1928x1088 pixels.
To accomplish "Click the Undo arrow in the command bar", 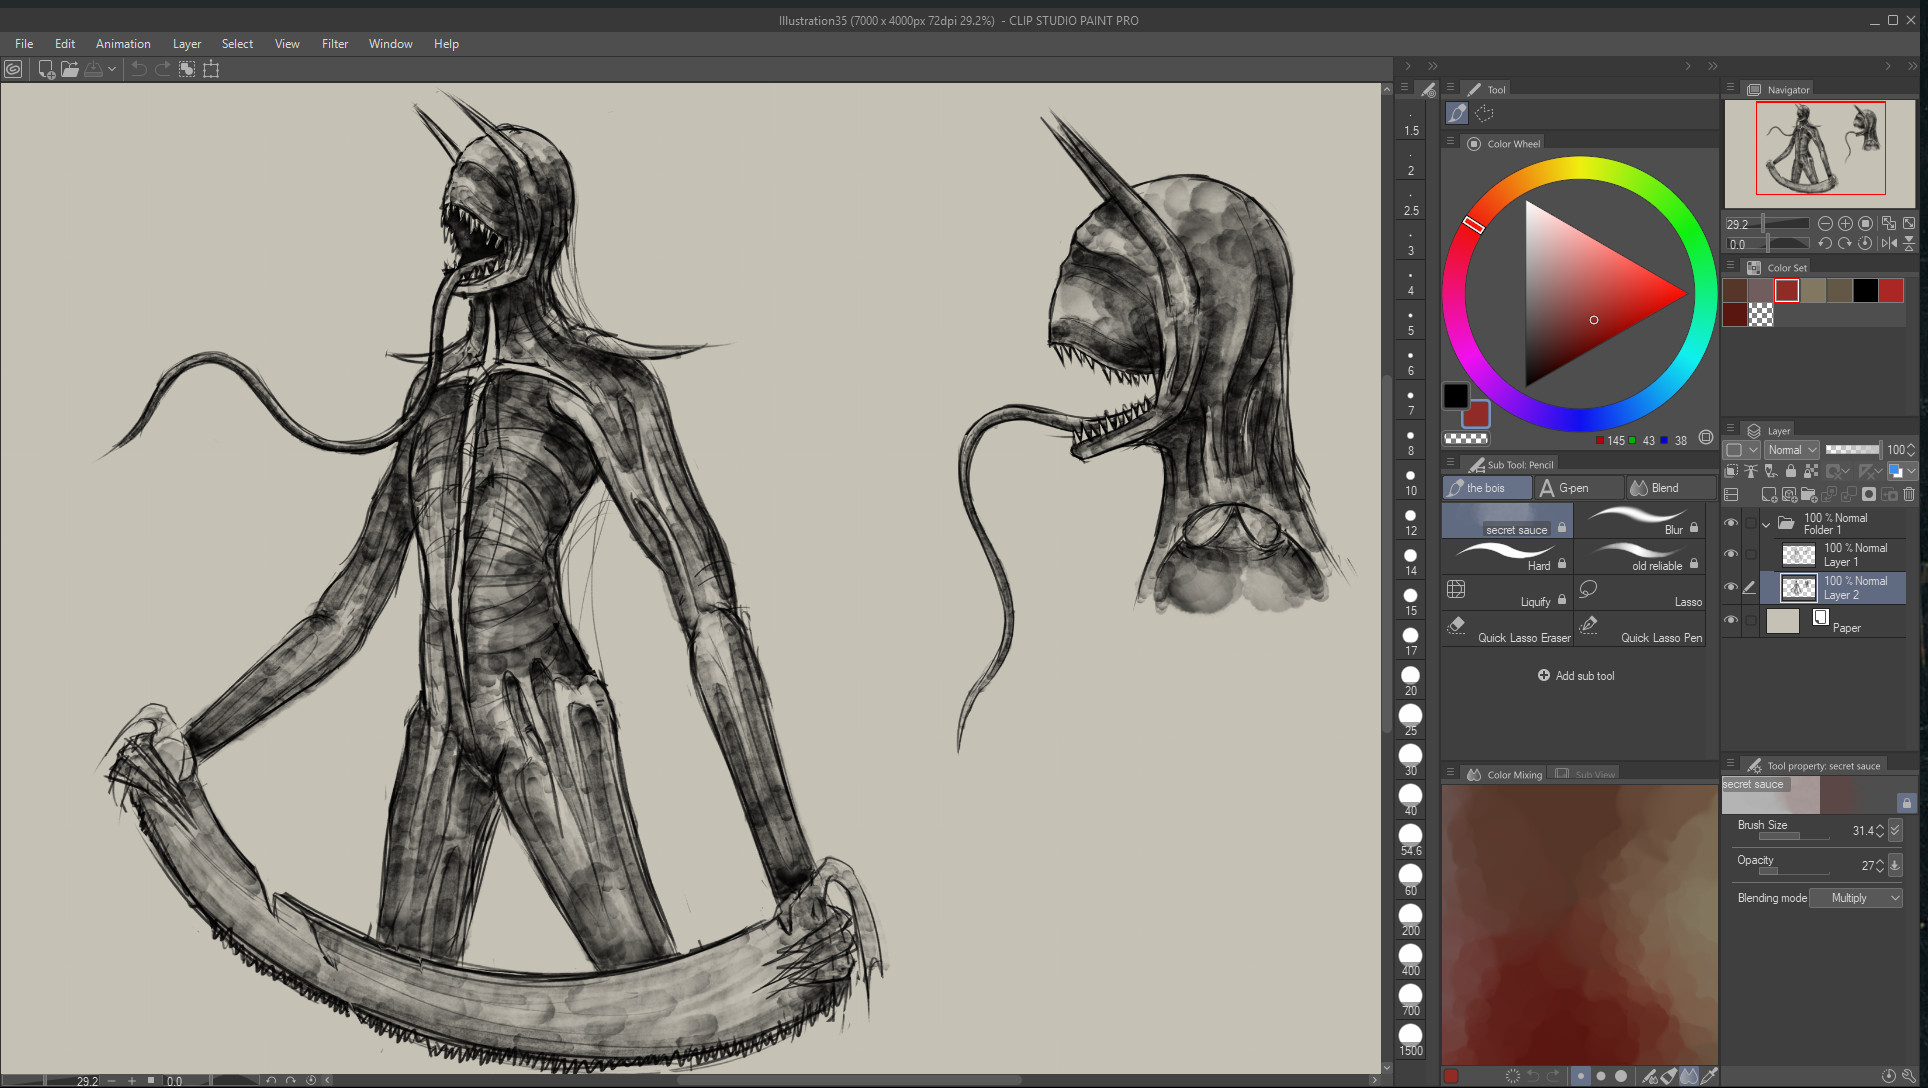I will click(x=139, y=69).
